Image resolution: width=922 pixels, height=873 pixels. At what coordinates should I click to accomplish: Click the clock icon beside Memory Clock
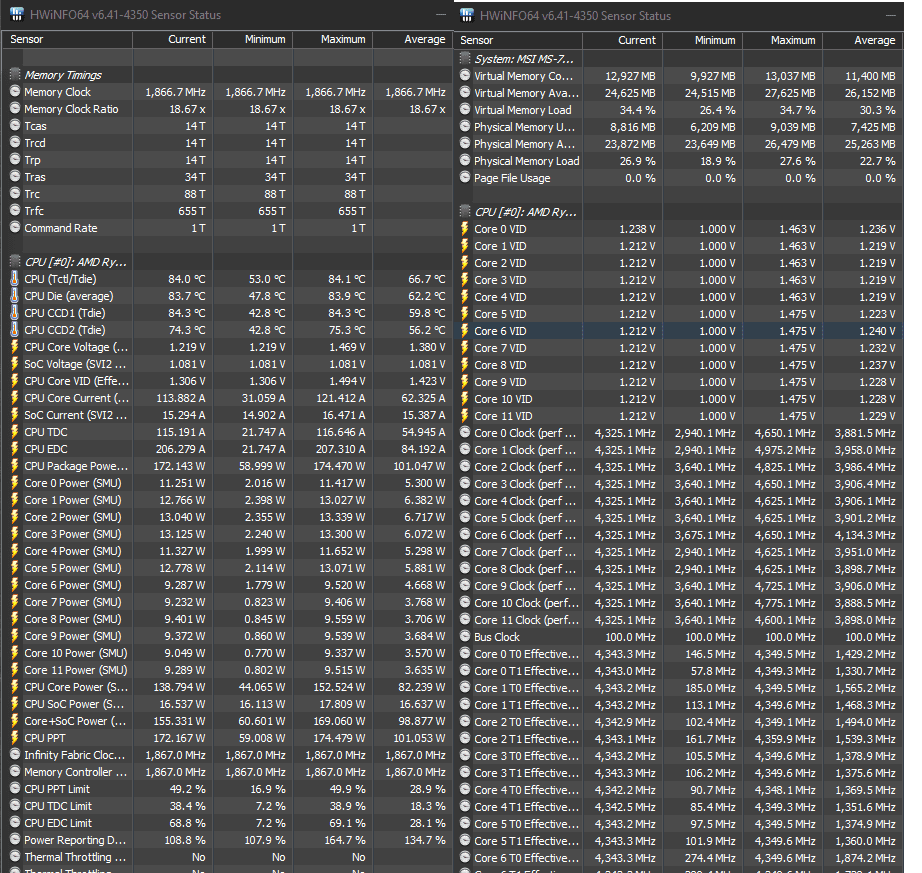(15, 92)
